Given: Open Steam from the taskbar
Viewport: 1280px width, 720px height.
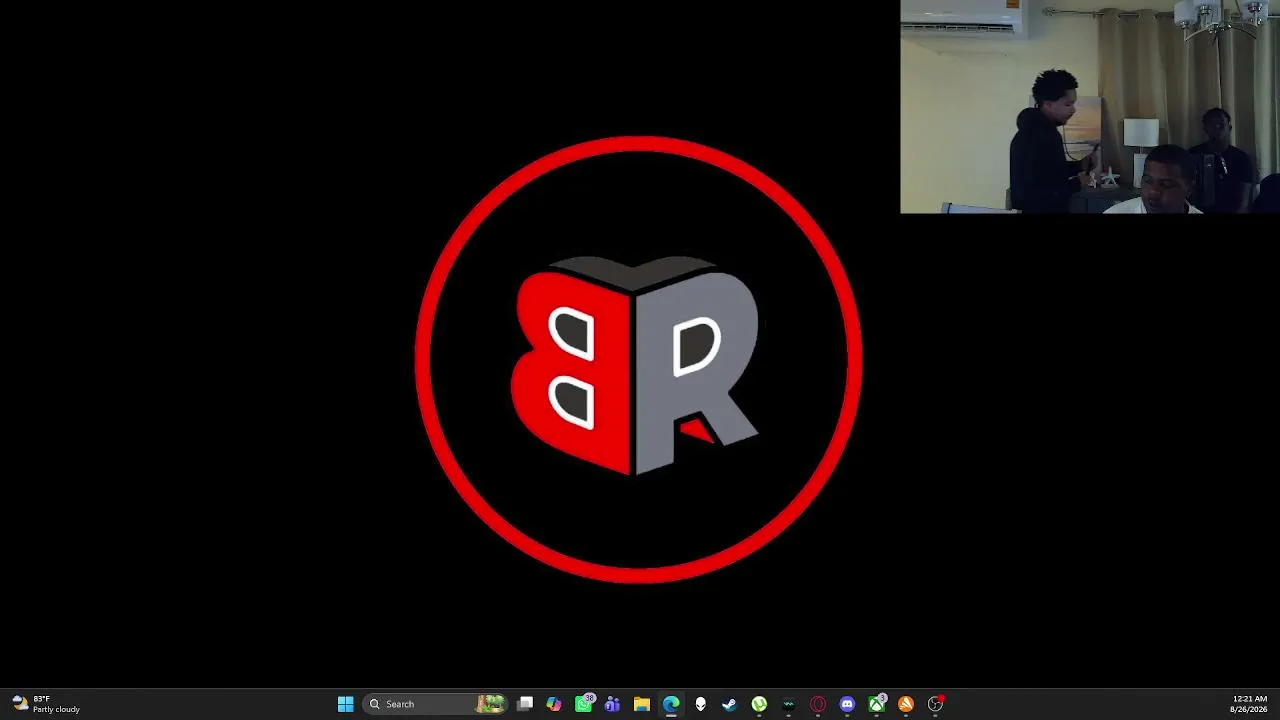Looking at the screenshot, I should 729,704.
